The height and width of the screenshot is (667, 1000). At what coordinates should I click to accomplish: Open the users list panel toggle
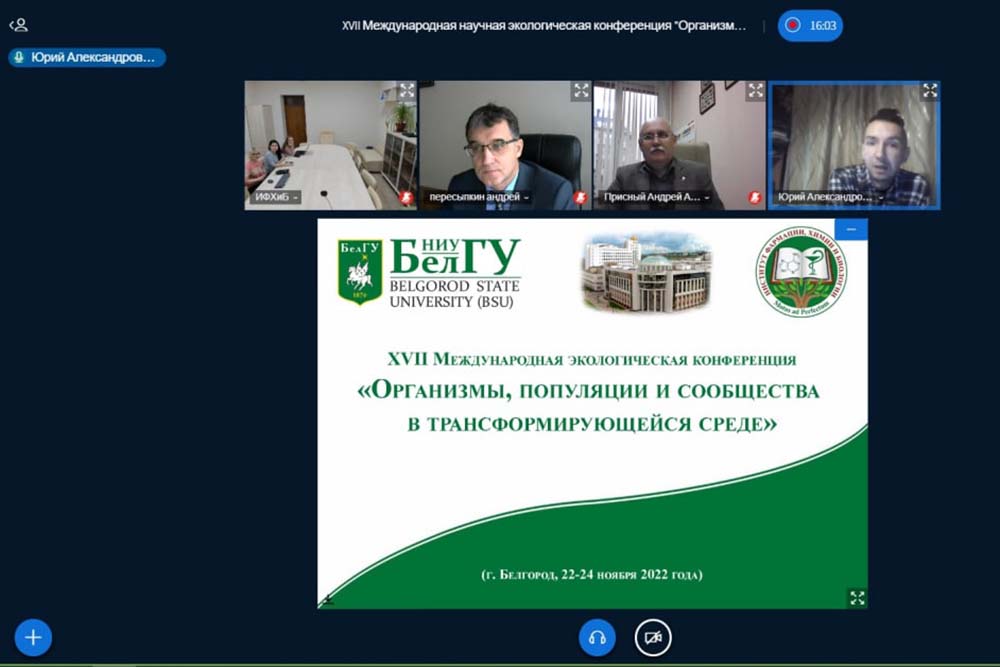tap(18, 26)
